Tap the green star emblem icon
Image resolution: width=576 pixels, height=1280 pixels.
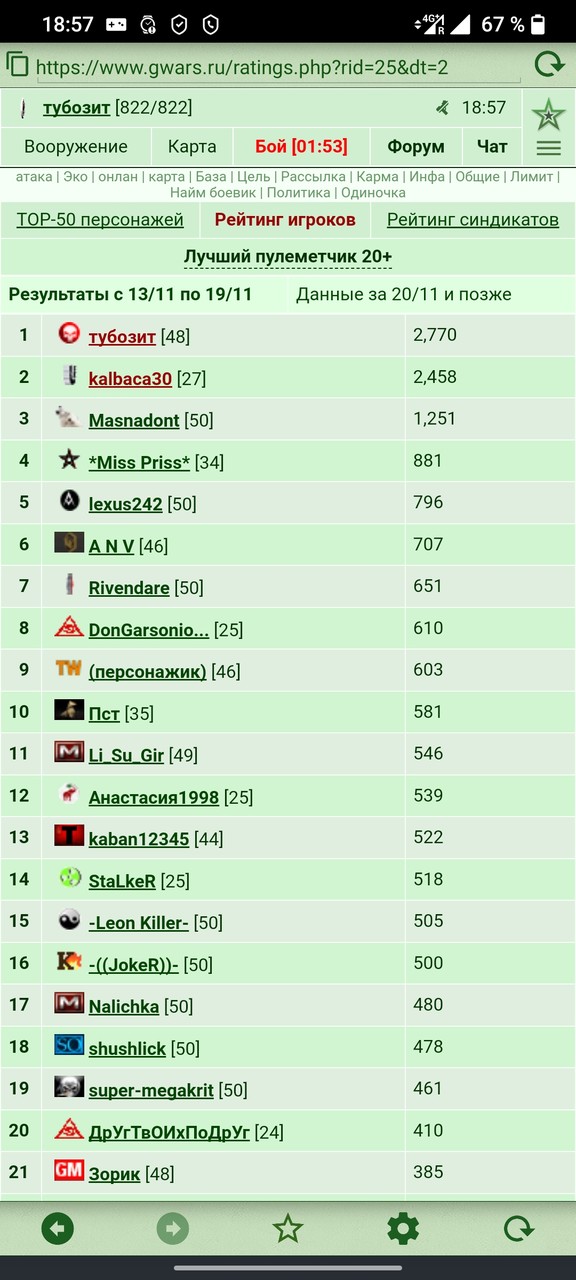[548, 115]
